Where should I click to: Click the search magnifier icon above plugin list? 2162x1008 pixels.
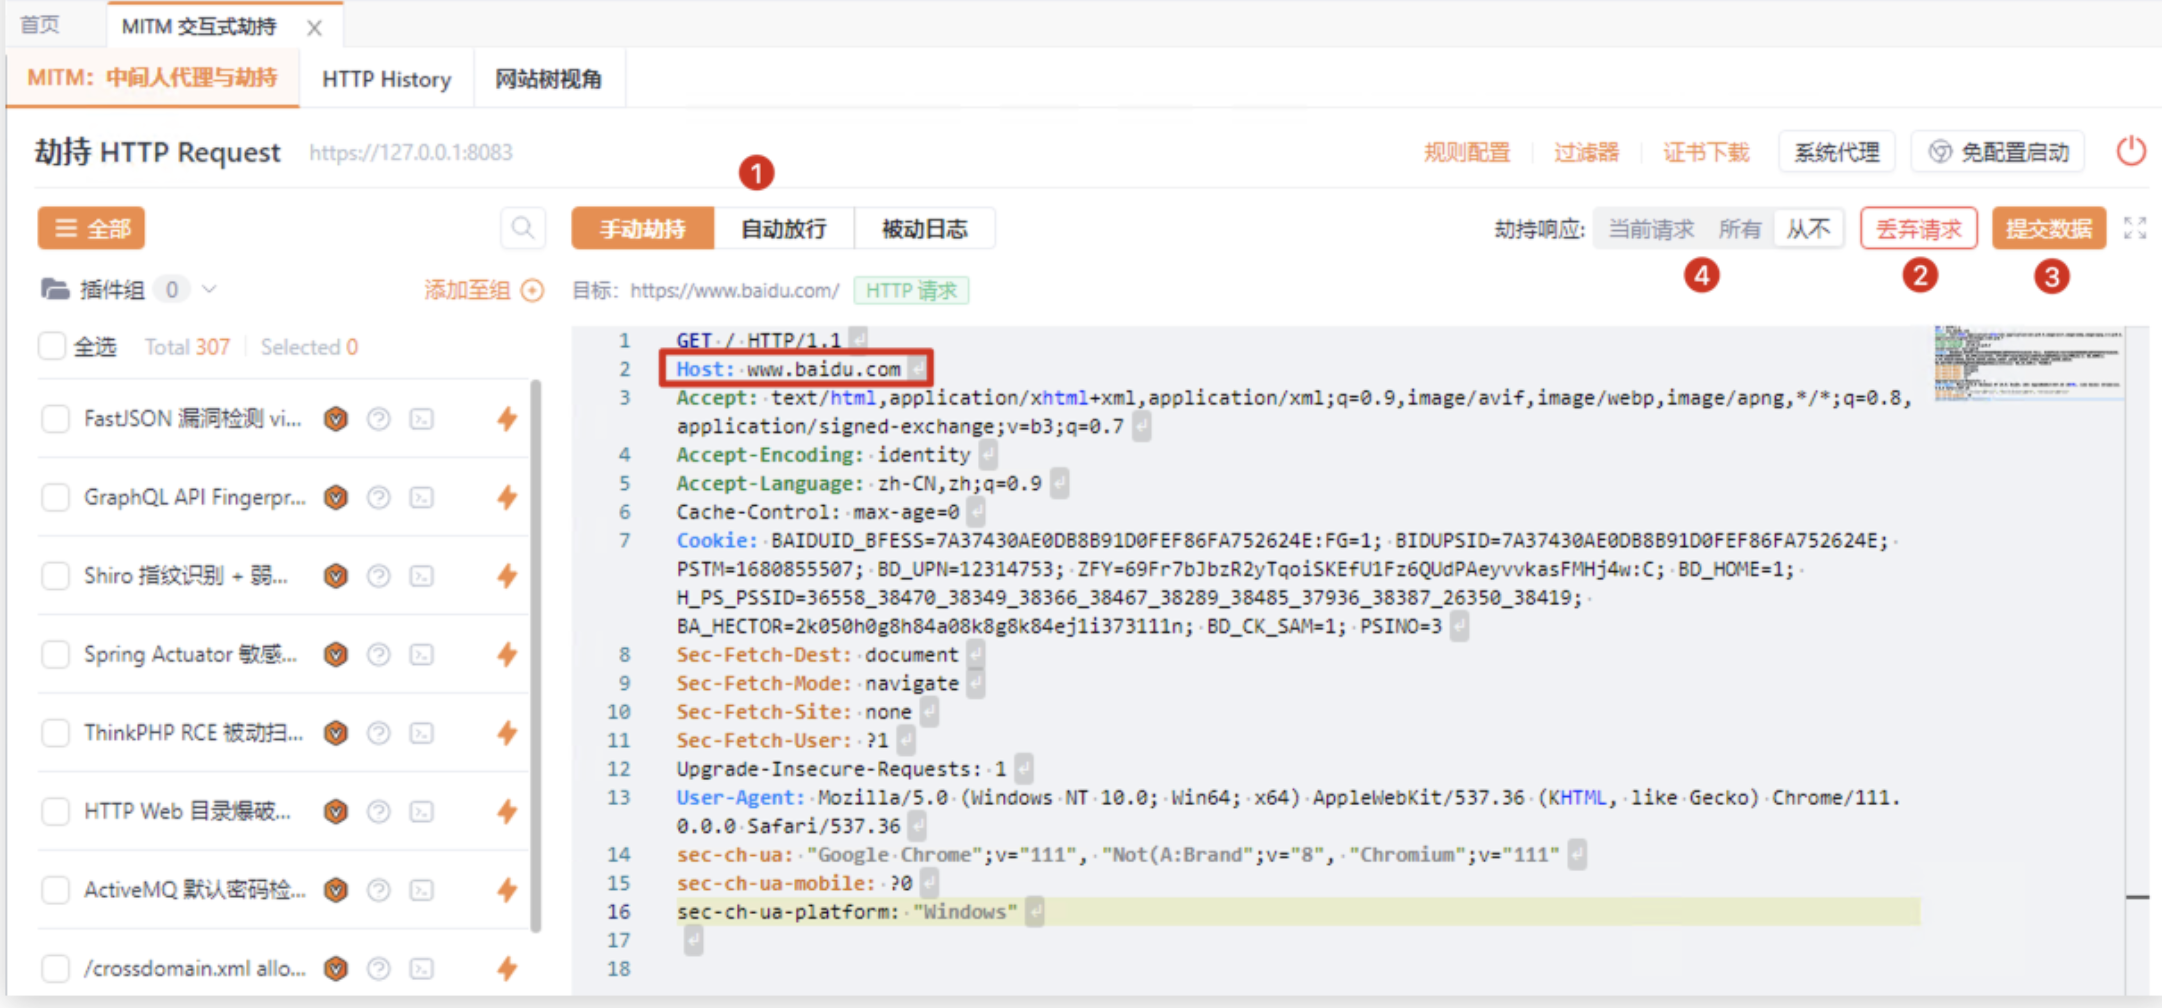(522, 229)
